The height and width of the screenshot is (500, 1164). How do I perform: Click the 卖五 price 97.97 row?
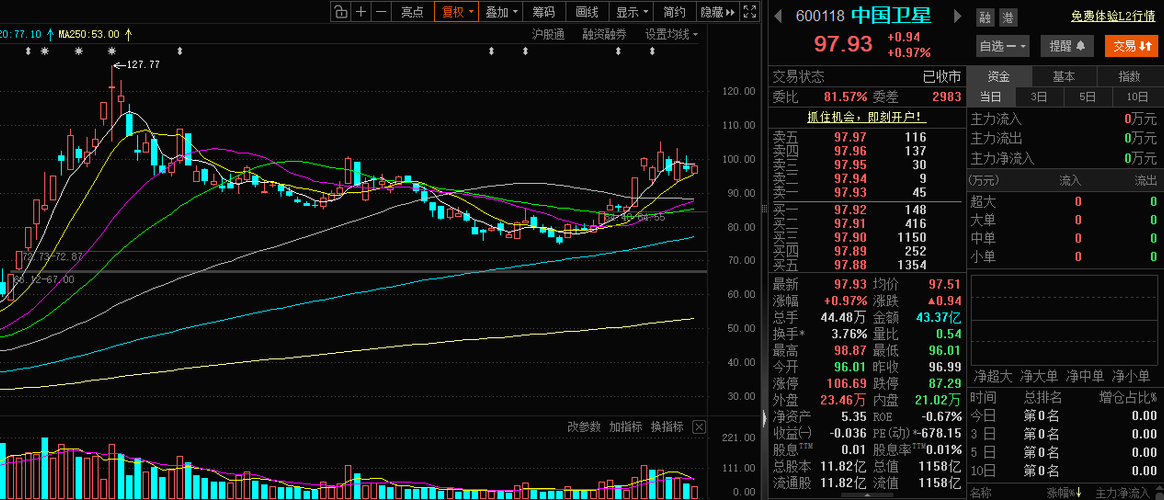pos(867,136)
